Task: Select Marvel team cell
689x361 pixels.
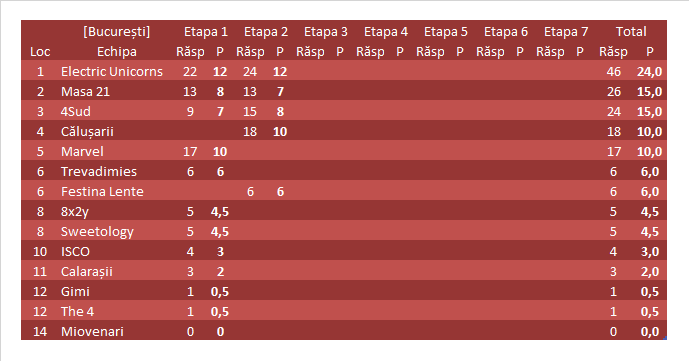Action: coord(82,152)
